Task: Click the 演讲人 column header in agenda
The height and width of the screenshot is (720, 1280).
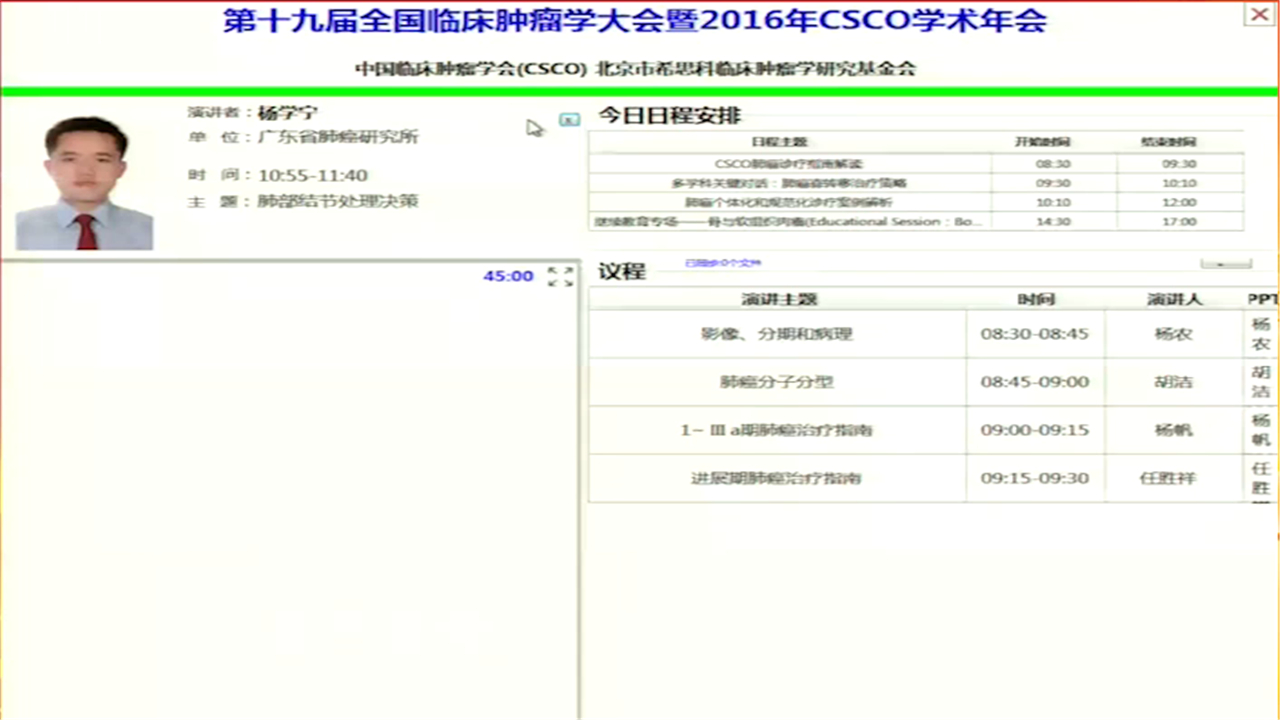Action: tap(1174, 299)
